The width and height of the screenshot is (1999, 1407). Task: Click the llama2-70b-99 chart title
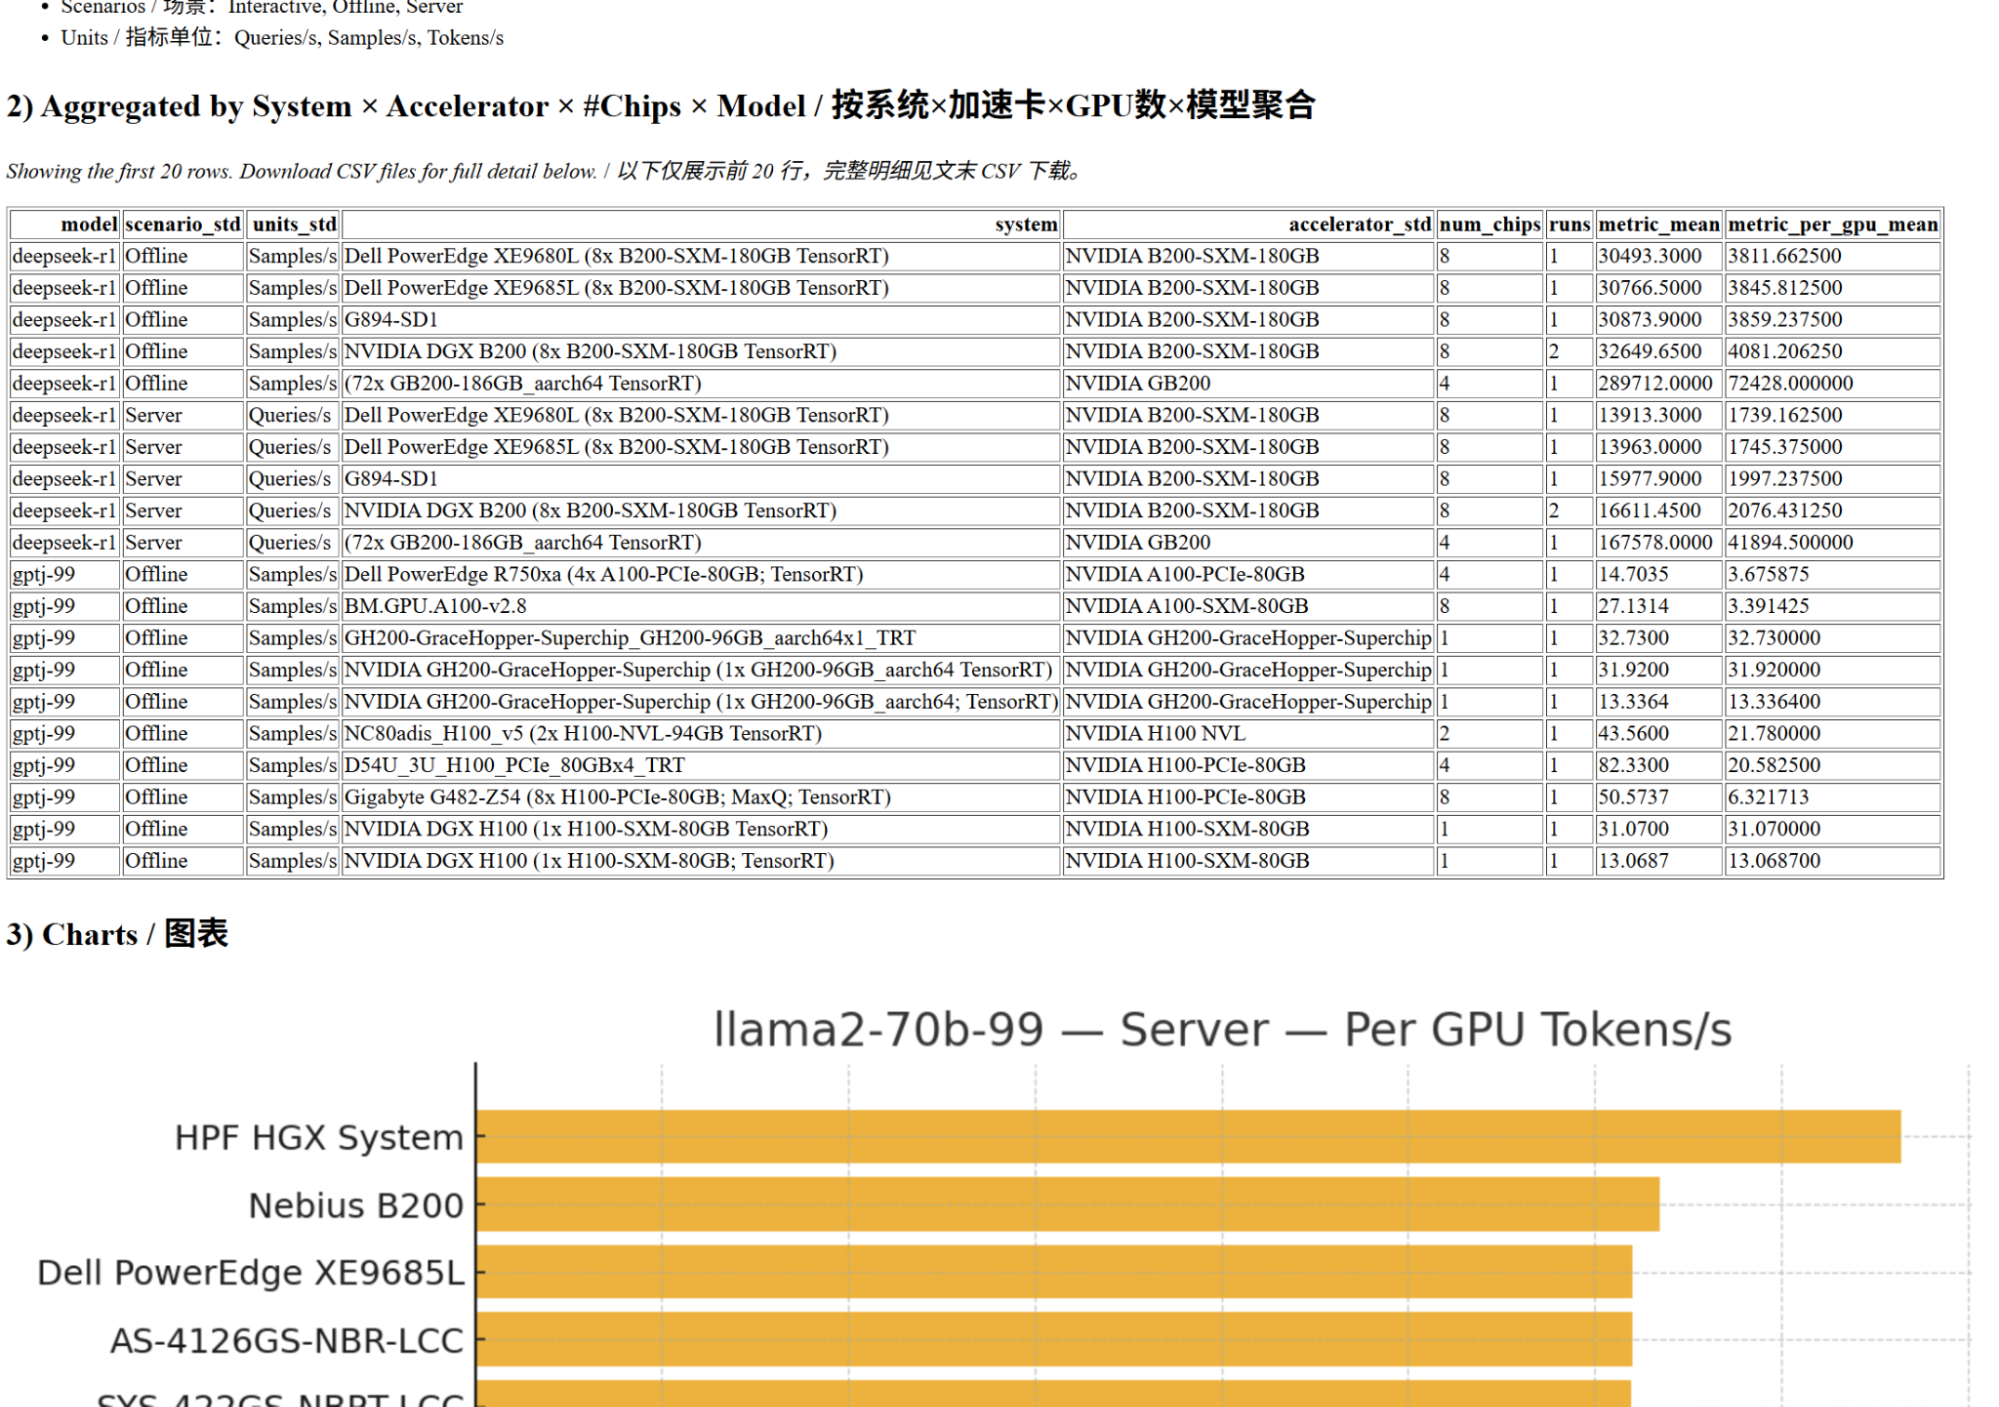click(1221, 1029)
